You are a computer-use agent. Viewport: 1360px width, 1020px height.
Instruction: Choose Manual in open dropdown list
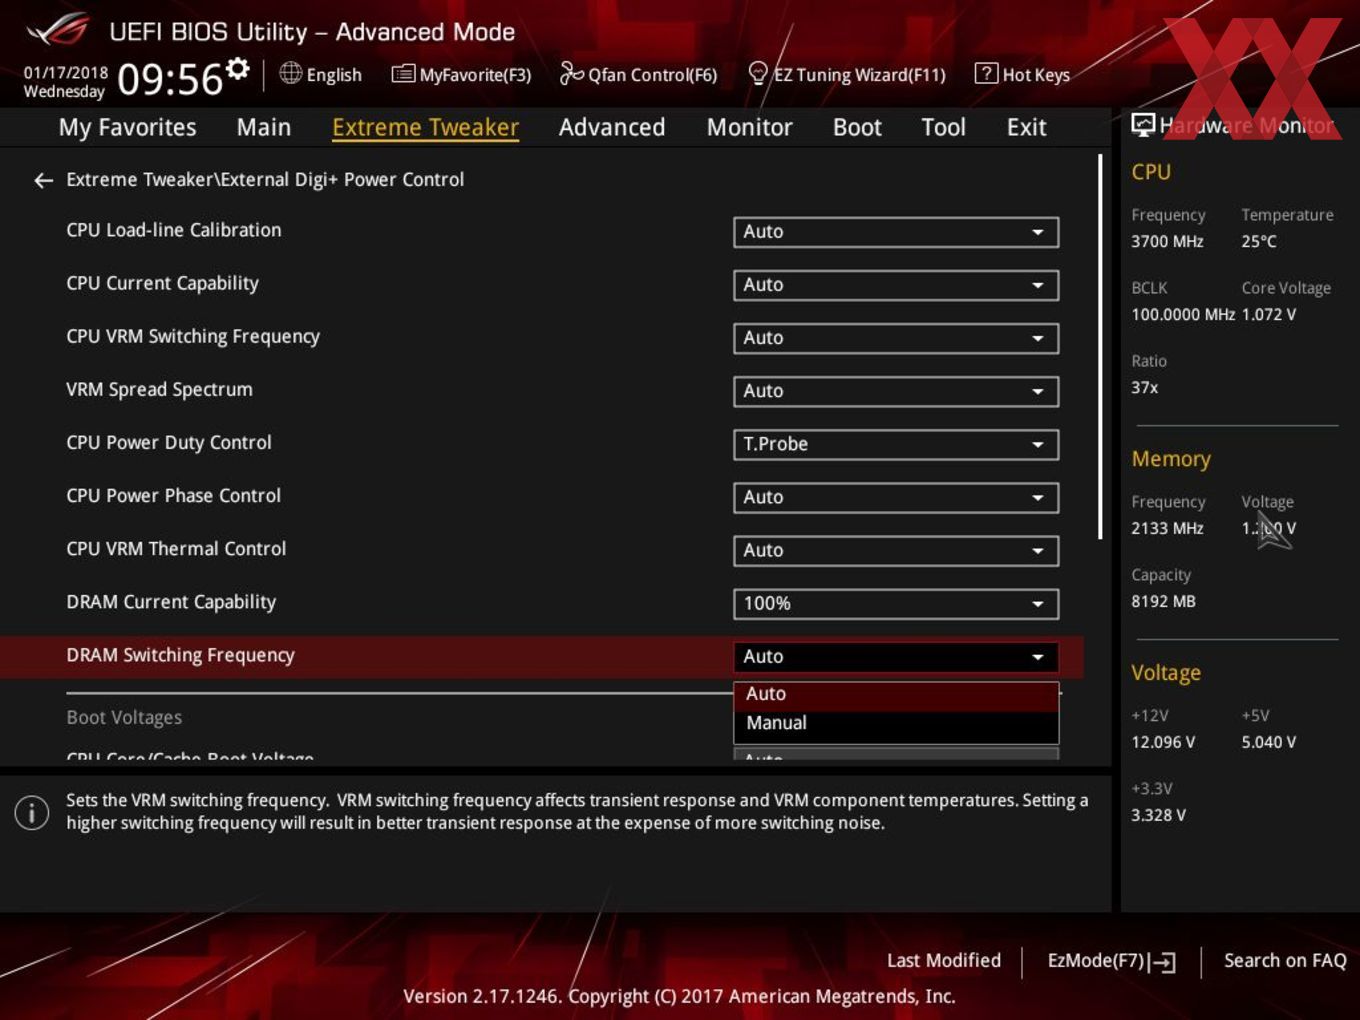tap(895, 723)
